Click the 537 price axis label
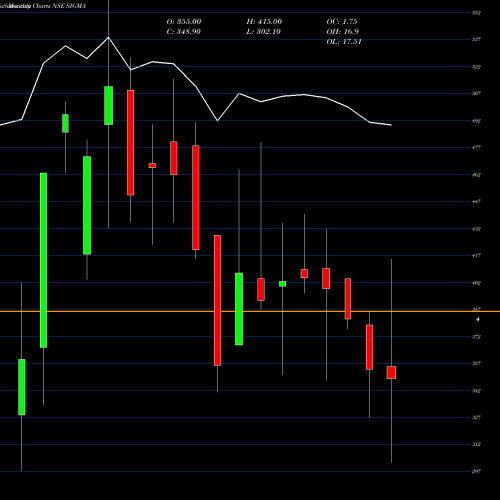Screen dimensions: 500x500 (476, 39)
